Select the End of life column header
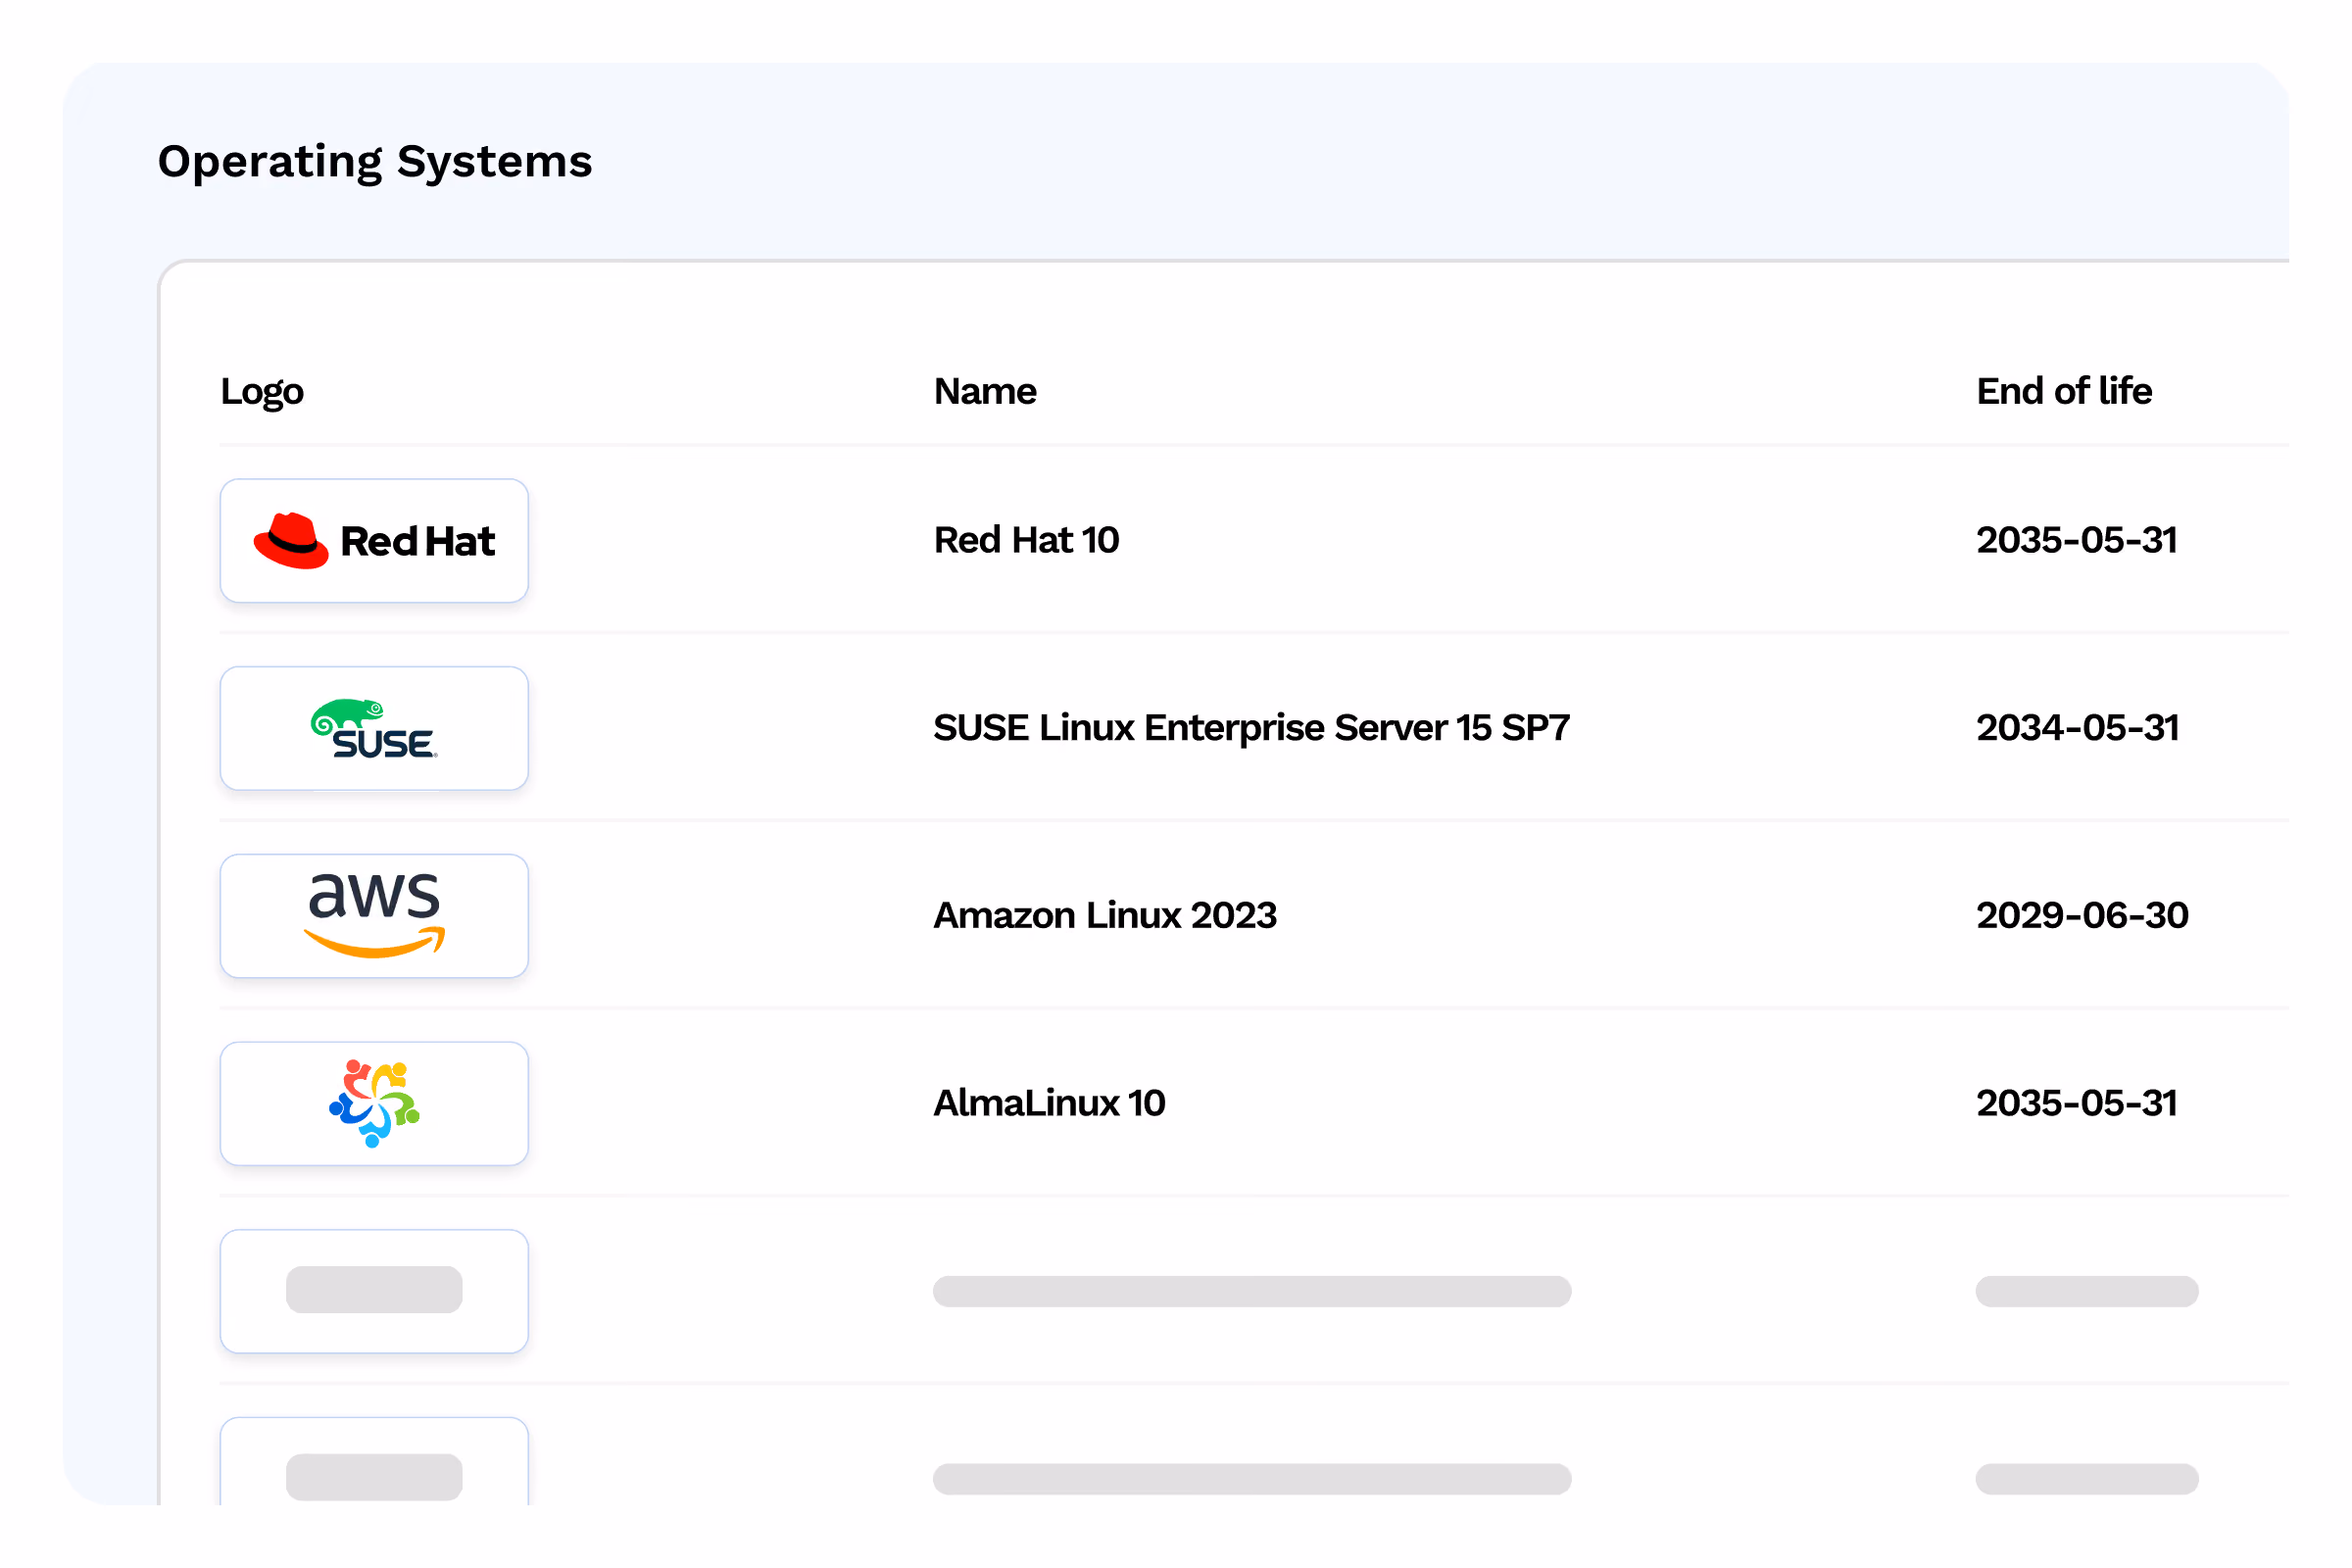Screen dimensions: 2352x1568 coord(2064,391)
